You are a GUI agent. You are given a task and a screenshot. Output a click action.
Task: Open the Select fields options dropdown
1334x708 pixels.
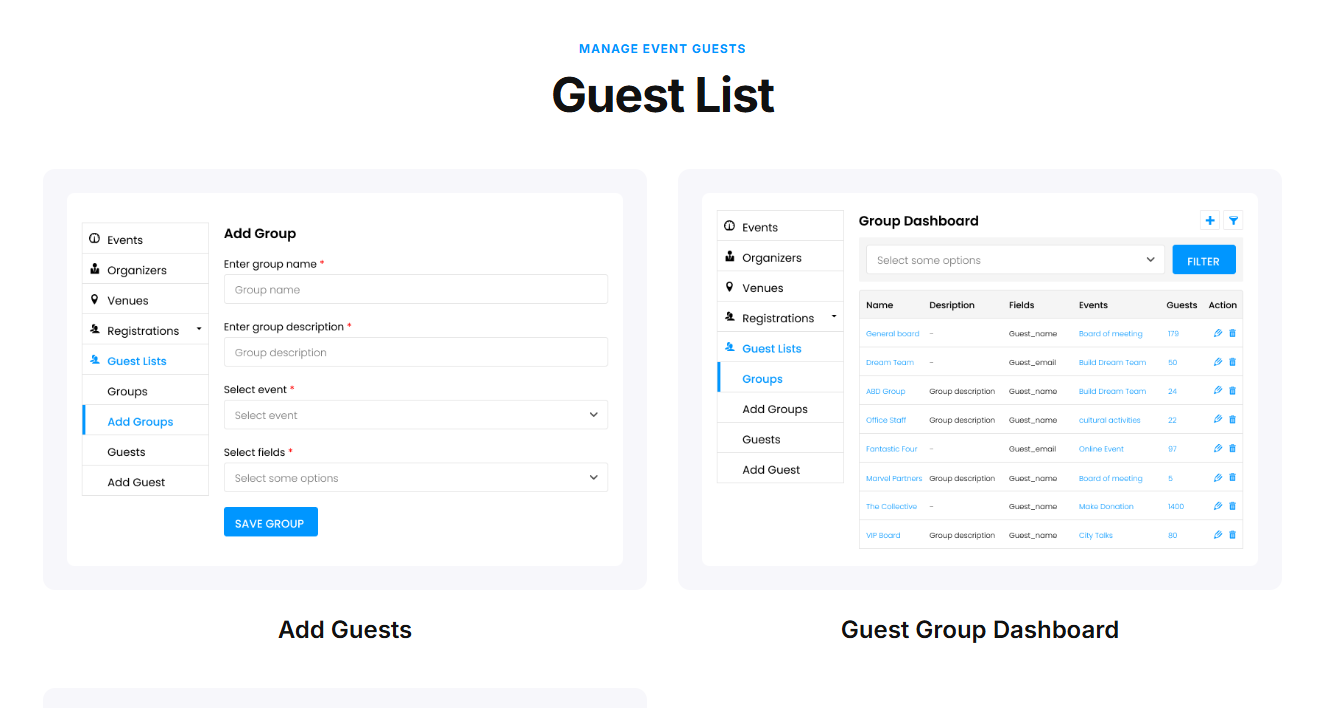tap(416, 478)
